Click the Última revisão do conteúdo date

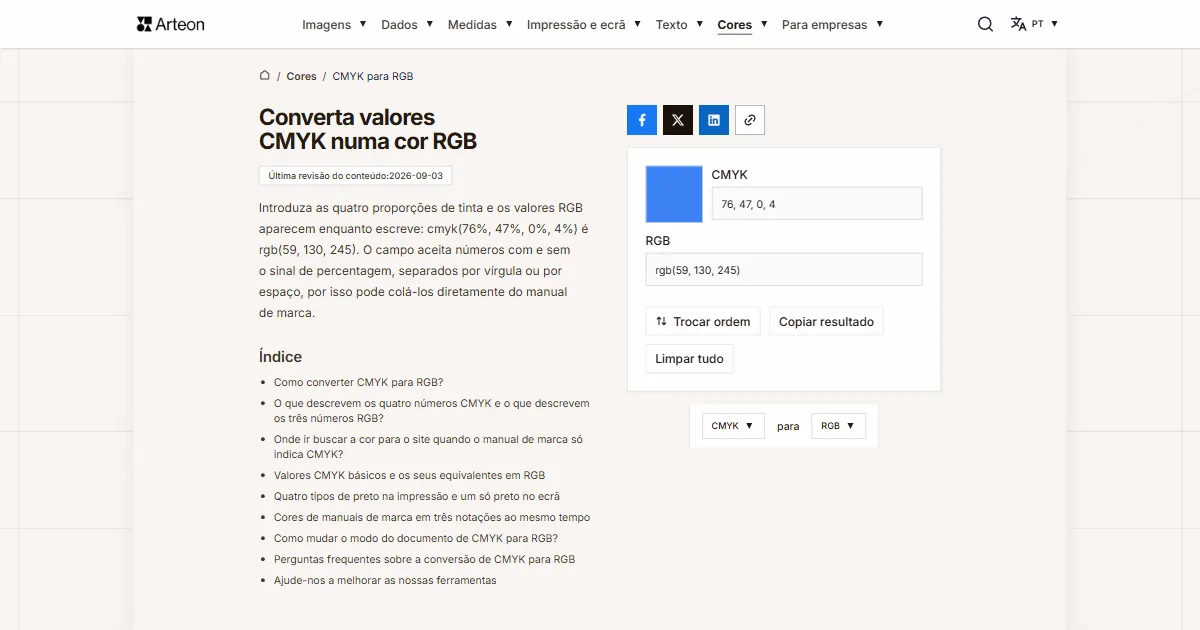coord(356,175)
